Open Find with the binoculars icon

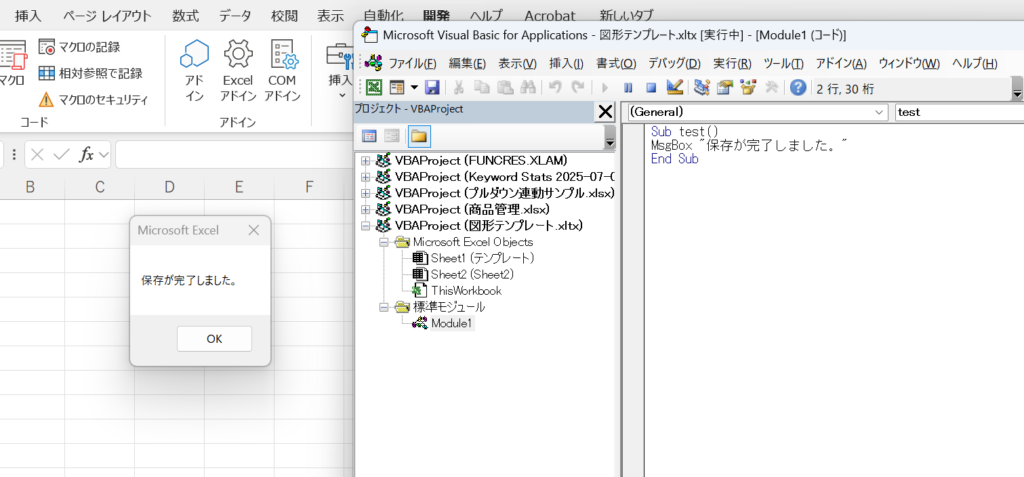tap(528, 88)
